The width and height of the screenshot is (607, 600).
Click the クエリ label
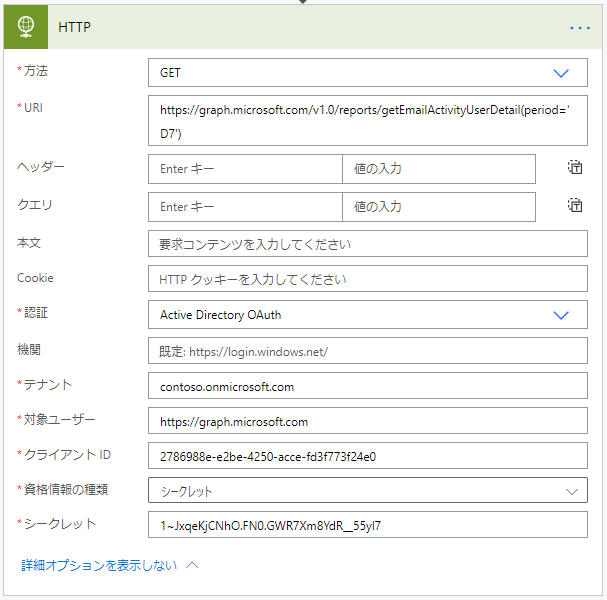point(34,204)
